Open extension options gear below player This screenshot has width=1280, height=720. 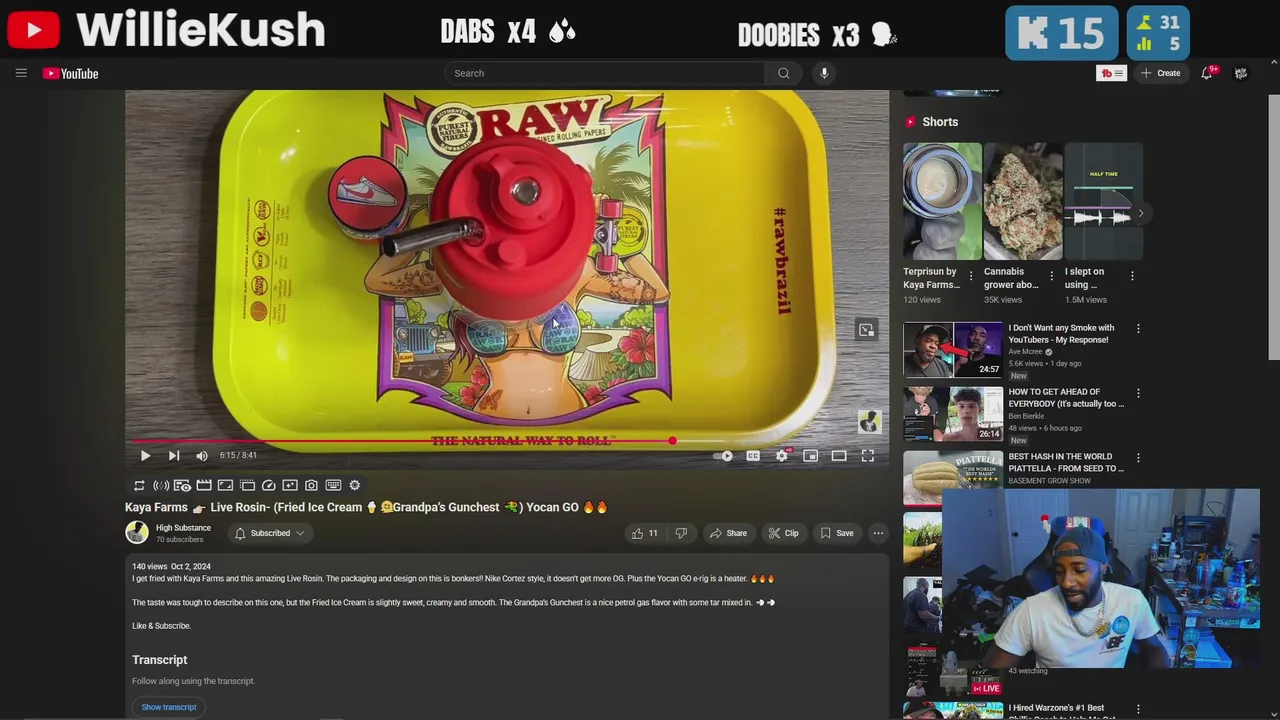pyautogui.click(x=354, y=485)
